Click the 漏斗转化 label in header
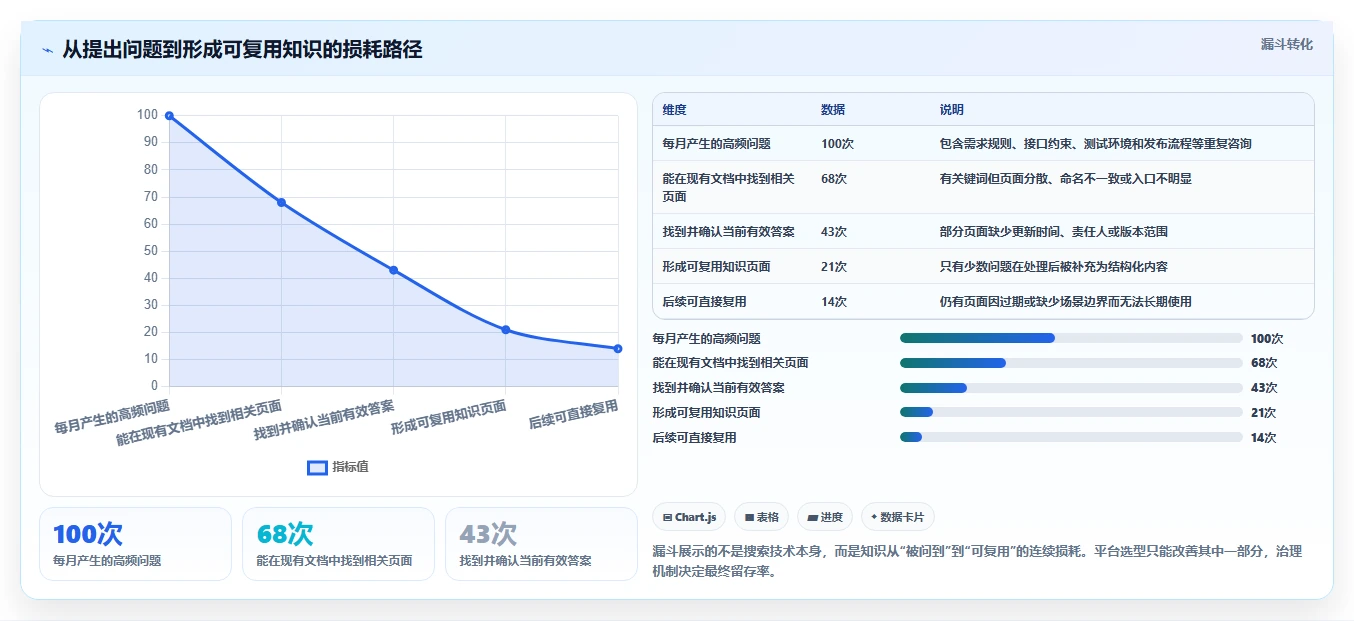Image resolution: width=1354 pixels, height=621 pixels. (1286, 45)
